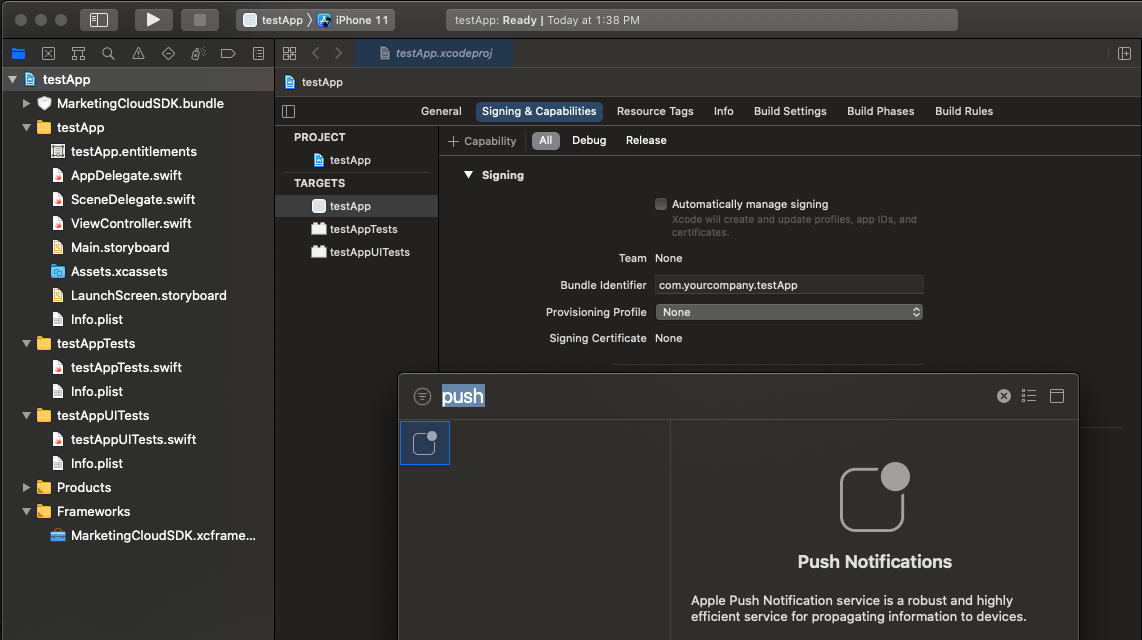
Task: Select the testApp target
Action: pyautogui.click(x=356, y=206)
